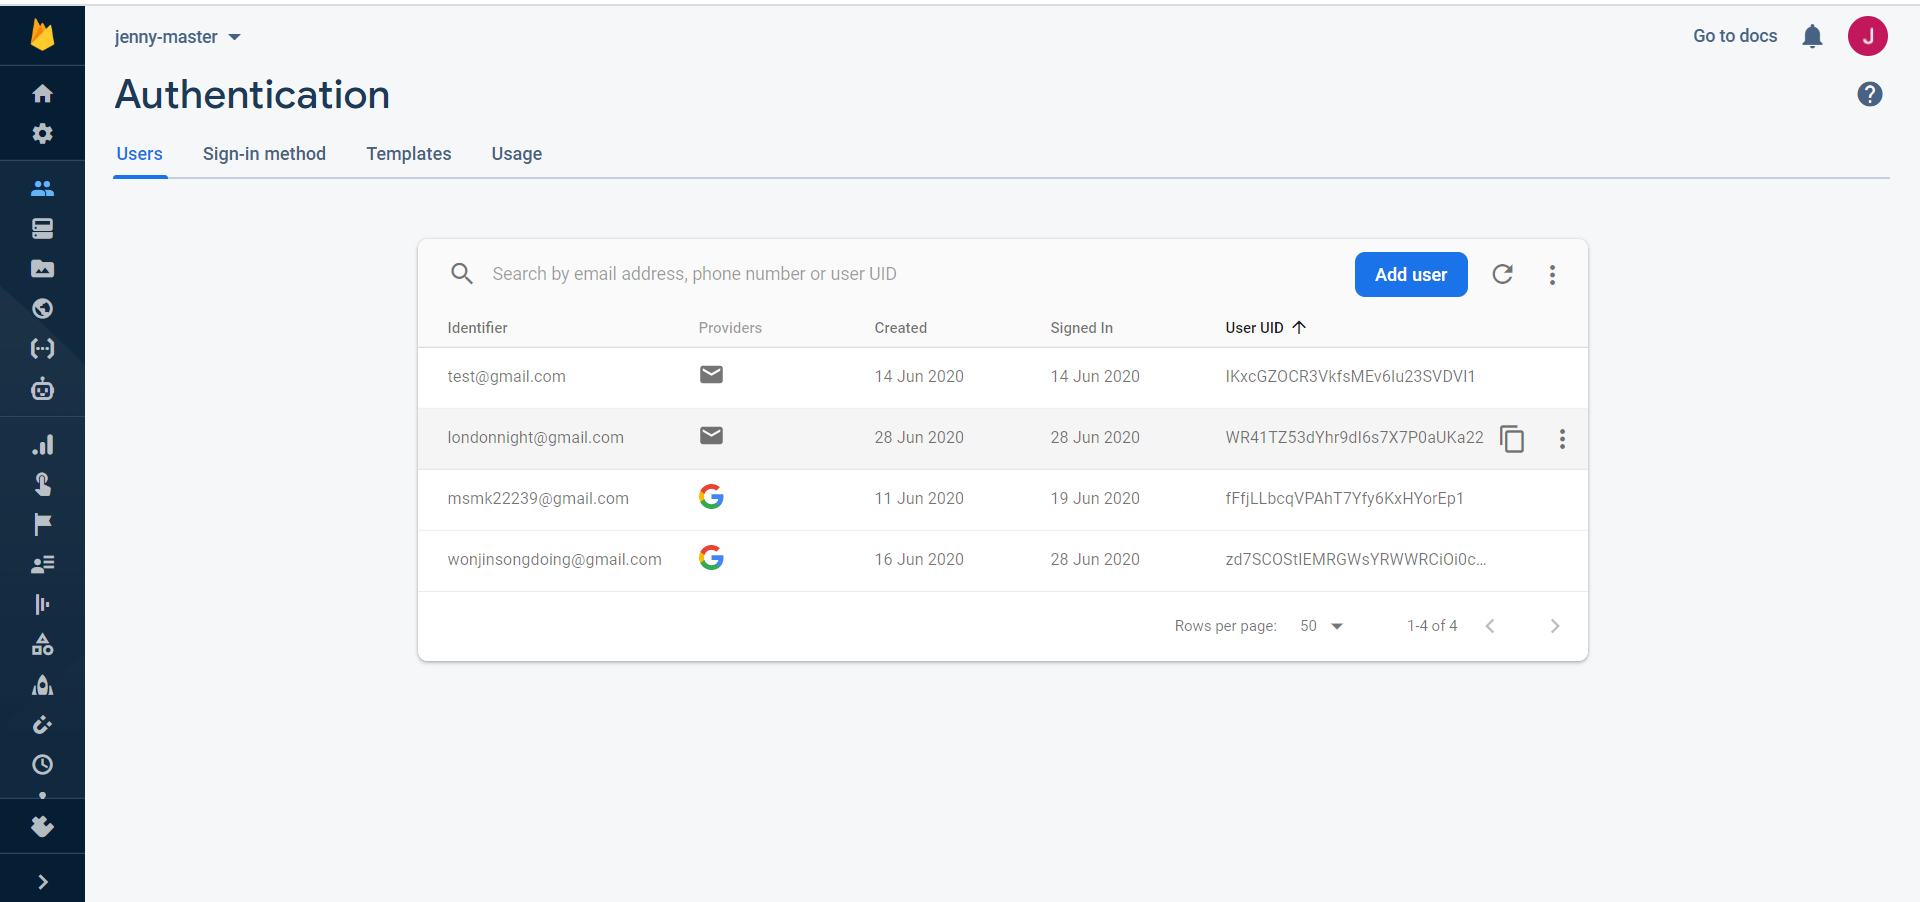Open table overflow menu beside refresh
1920x902 pixels.
[1552, 274]
